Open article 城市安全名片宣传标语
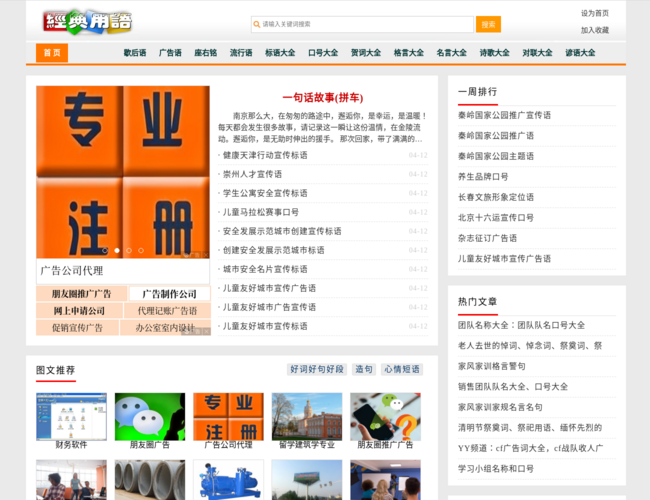 265,269
